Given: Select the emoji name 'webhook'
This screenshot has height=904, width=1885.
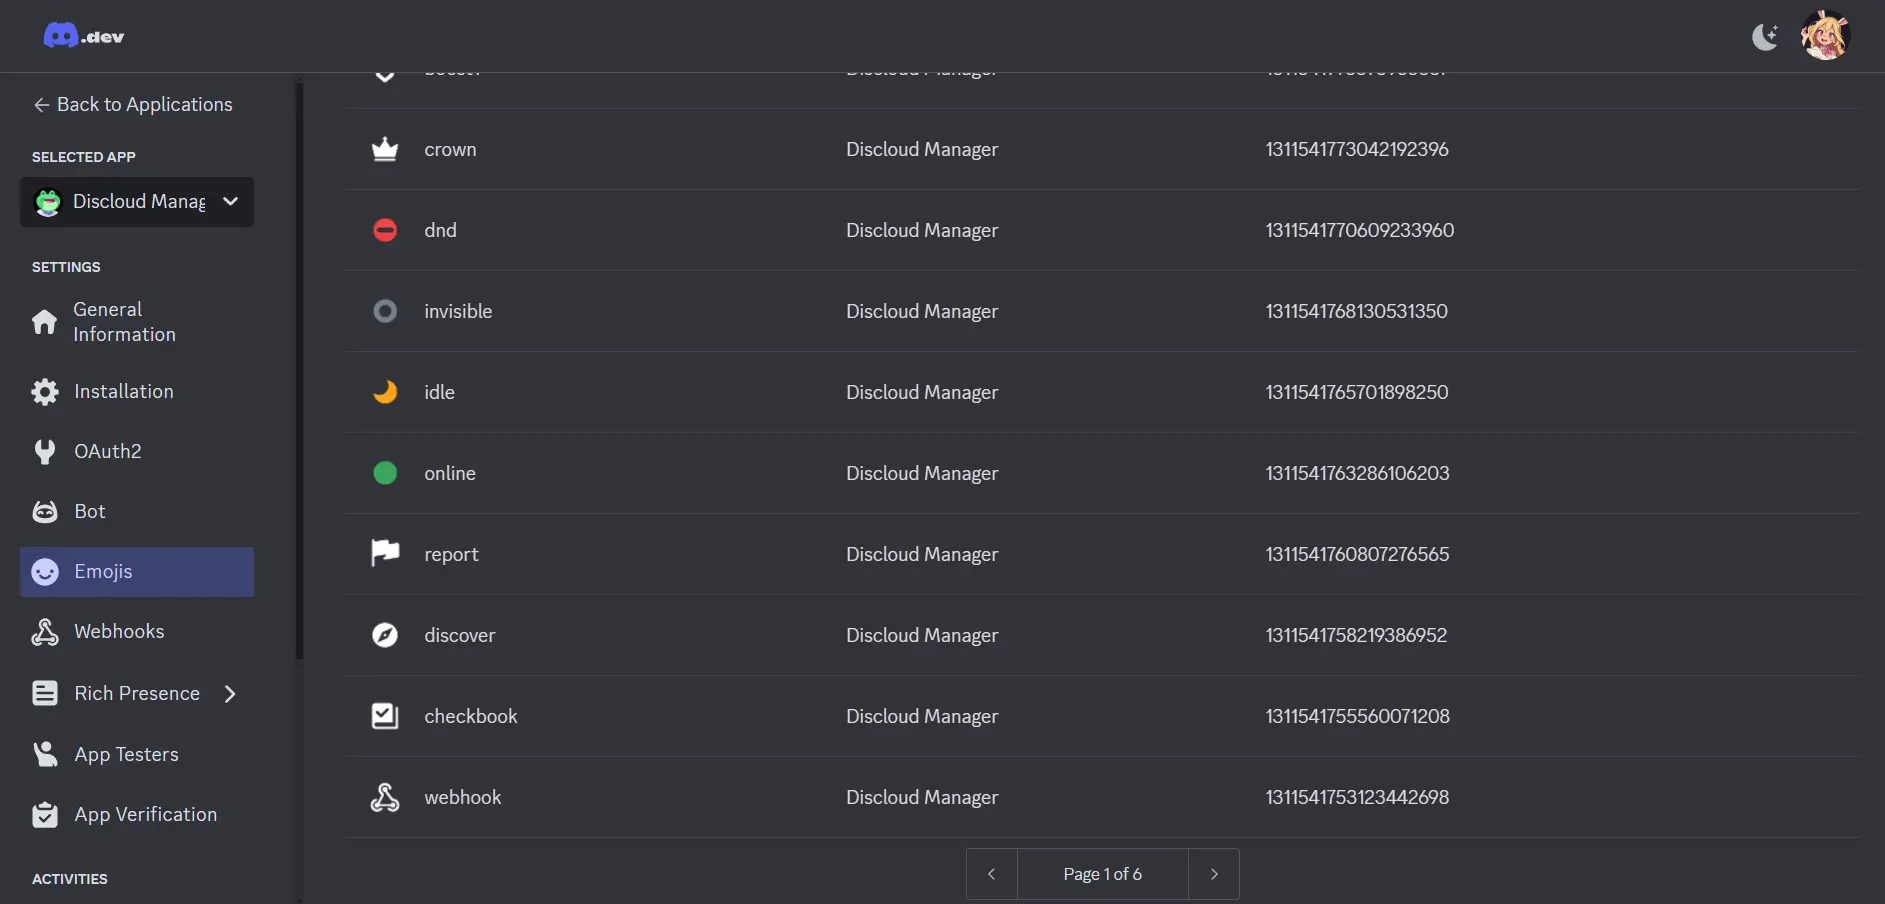Looking at the screenshot, I should coord(463,797).
